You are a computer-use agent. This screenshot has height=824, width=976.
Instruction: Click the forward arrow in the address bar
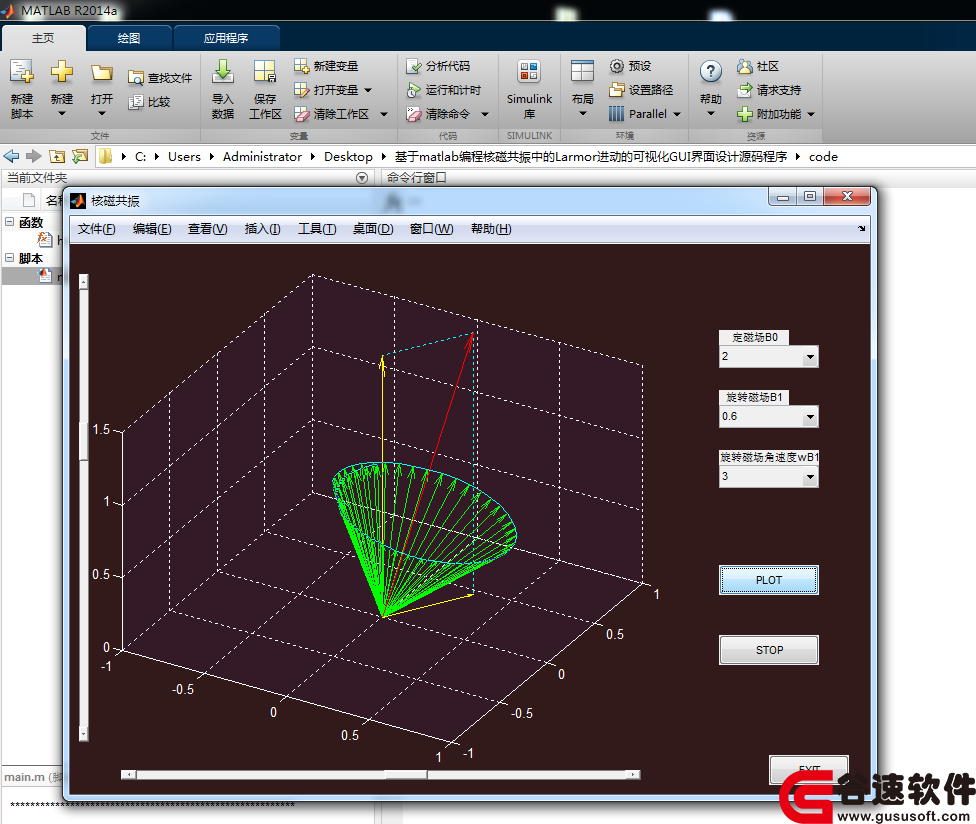tap(34, 156)
